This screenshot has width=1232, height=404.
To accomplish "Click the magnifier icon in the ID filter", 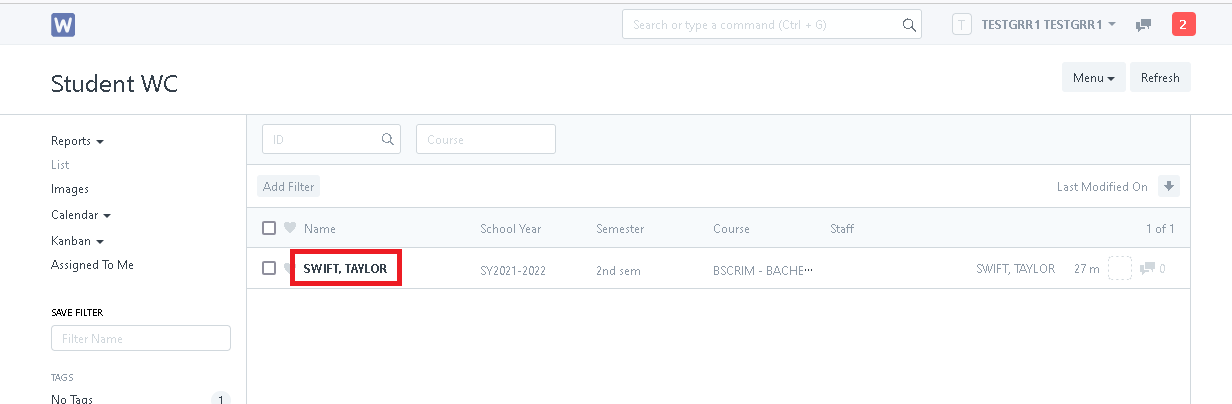I will [388, 139].
